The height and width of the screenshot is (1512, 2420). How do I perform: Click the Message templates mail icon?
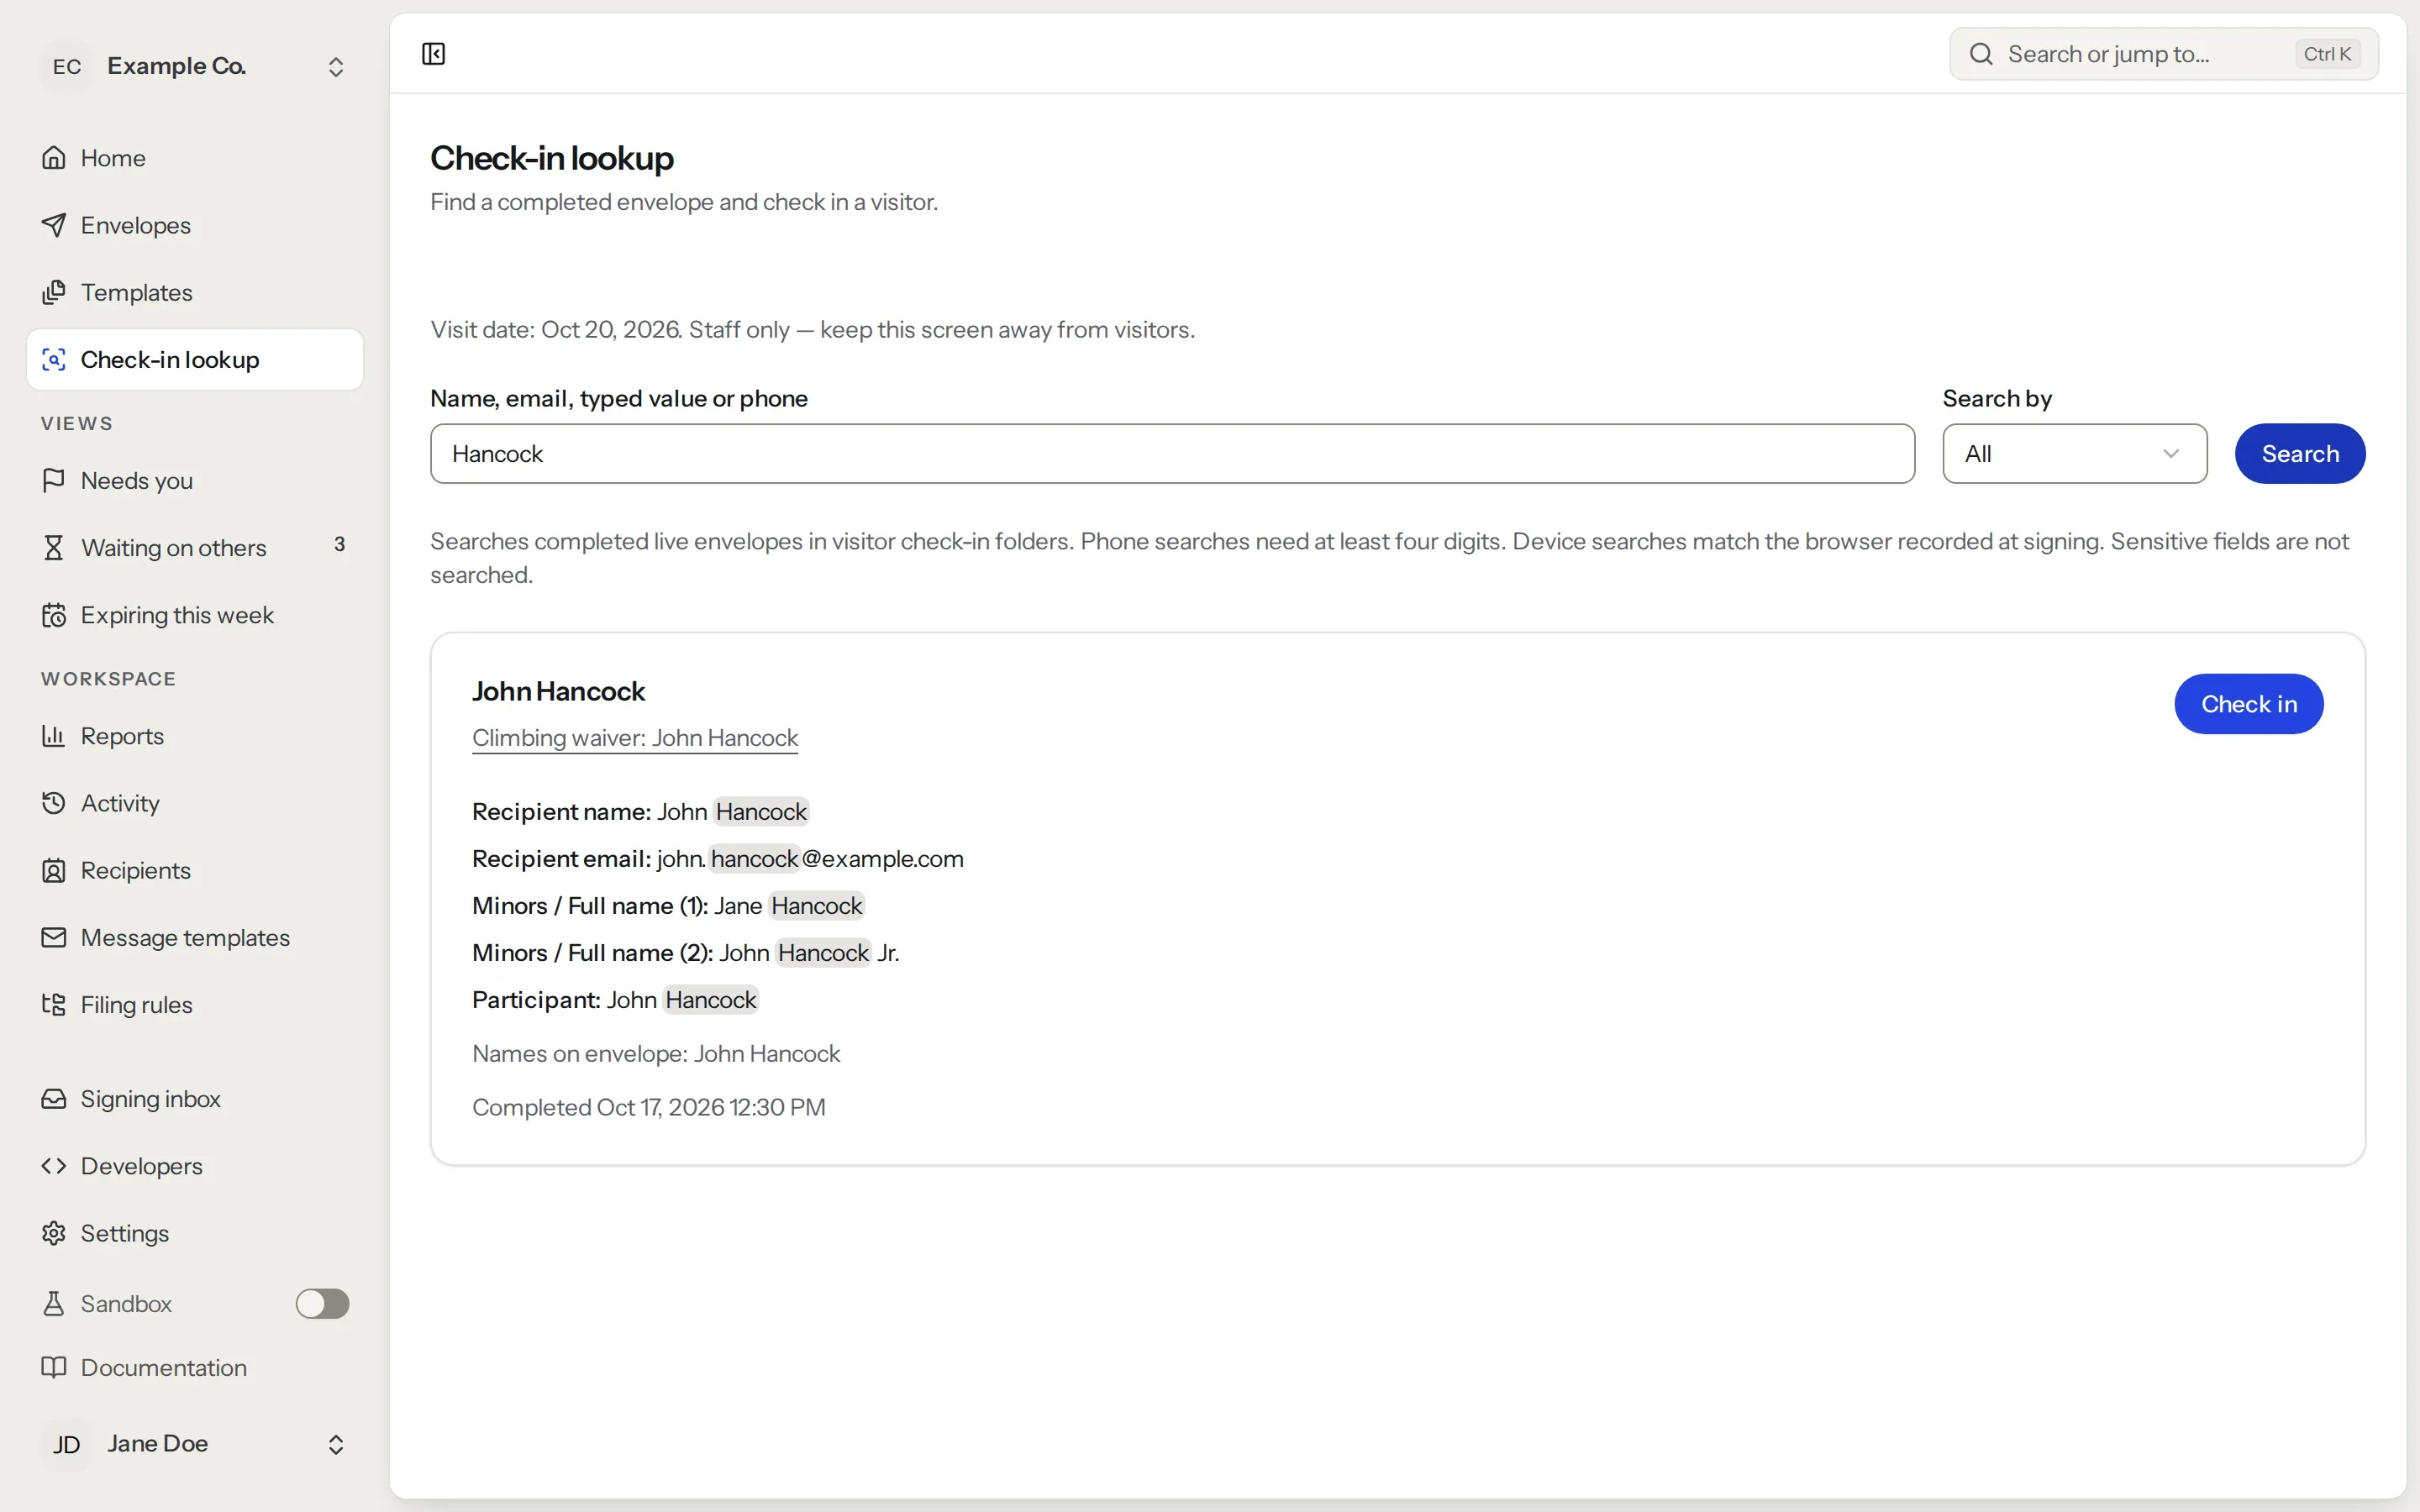click(x=54, y=937)
